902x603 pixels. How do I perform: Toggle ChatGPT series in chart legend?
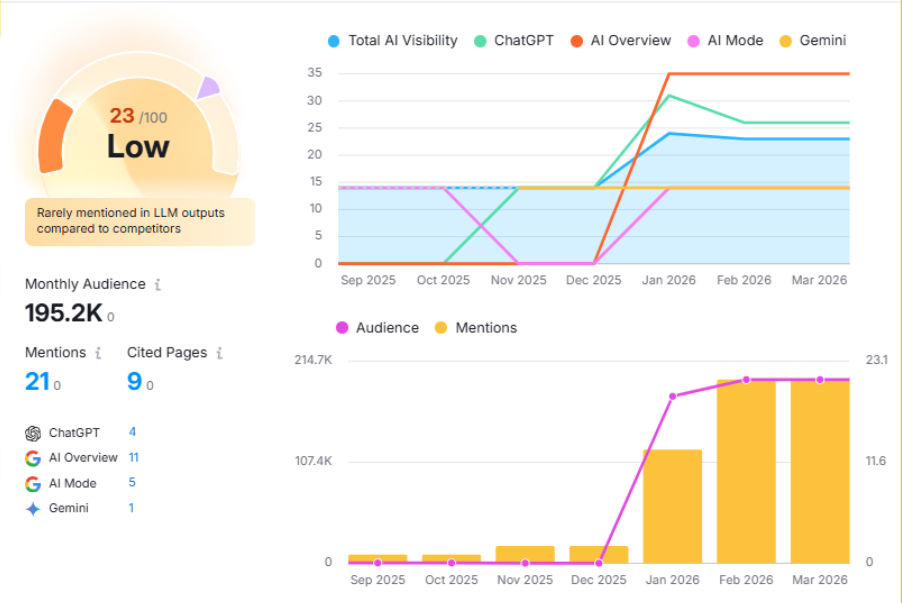tap(516, 41)
